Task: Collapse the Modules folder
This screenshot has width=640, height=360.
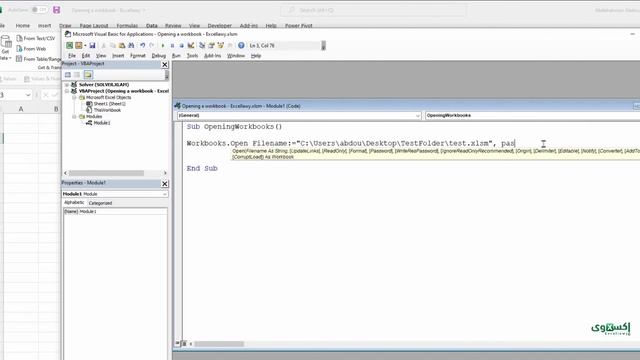Action: click(x=74, y=116)
